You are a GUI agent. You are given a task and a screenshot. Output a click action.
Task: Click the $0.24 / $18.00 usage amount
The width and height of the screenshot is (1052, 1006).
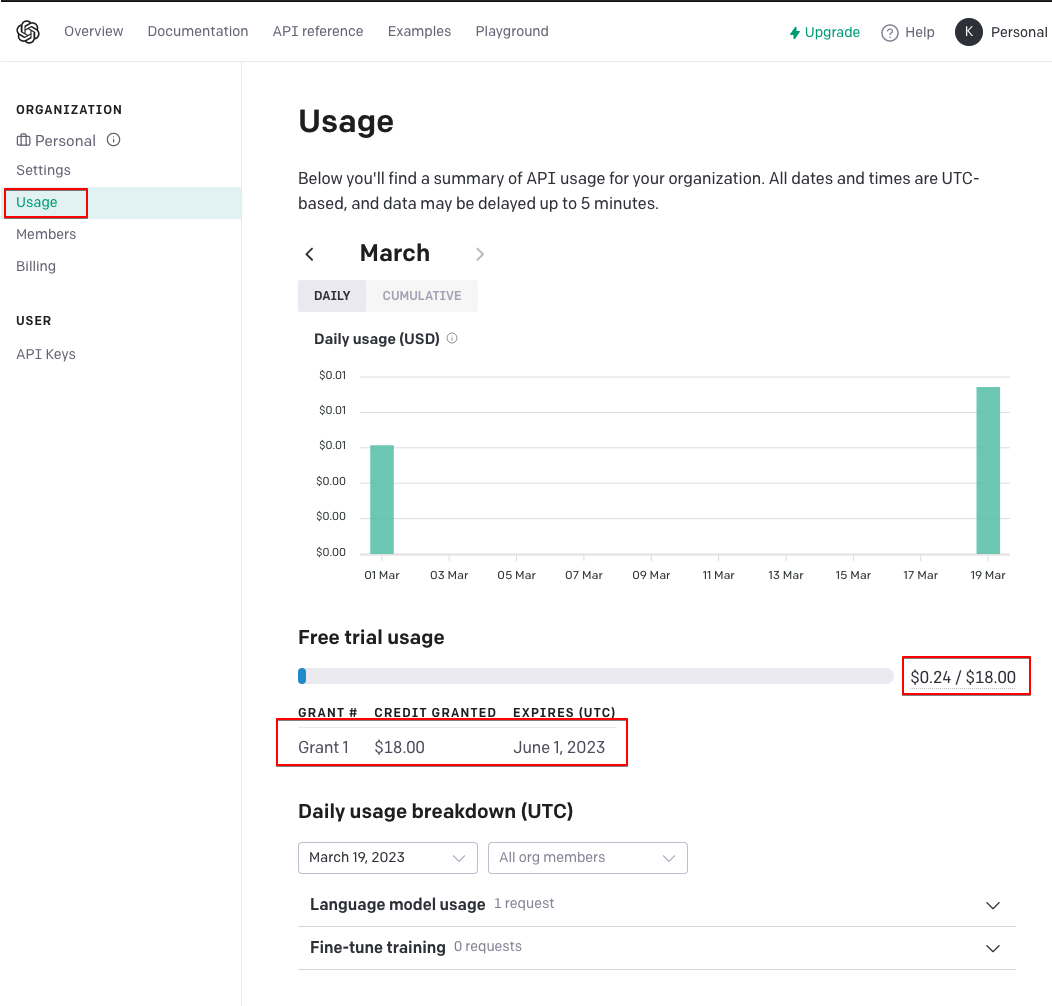963,677
